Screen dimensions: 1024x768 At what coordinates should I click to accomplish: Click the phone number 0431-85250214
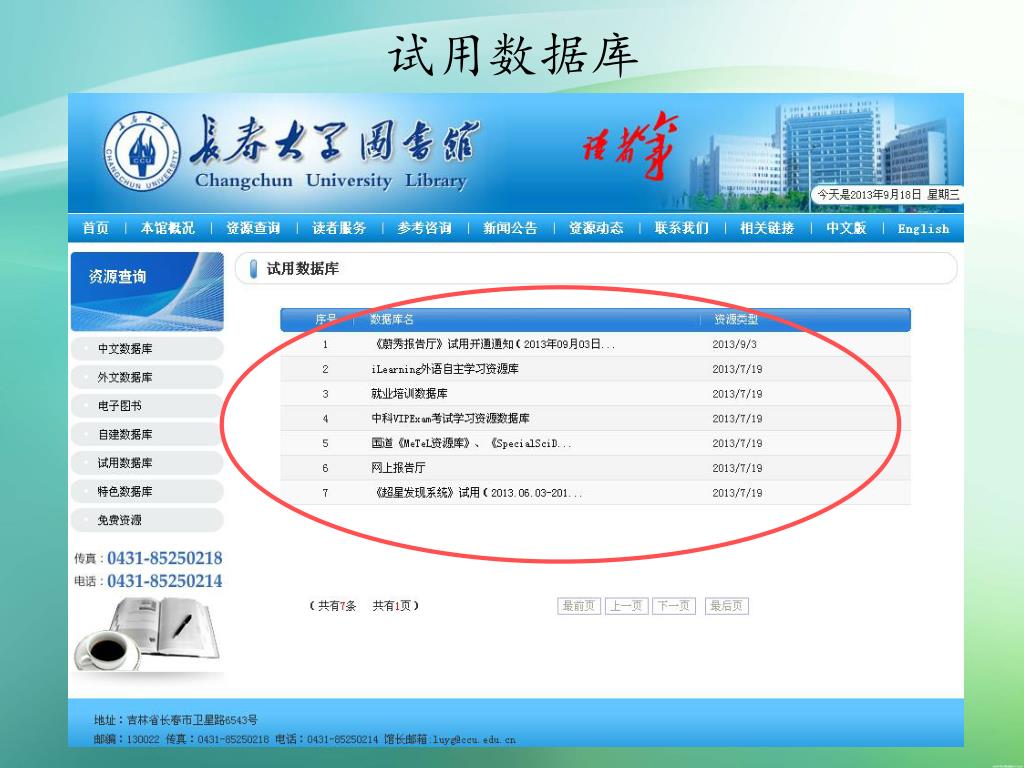pyautogui.click(x=165, y=581)
